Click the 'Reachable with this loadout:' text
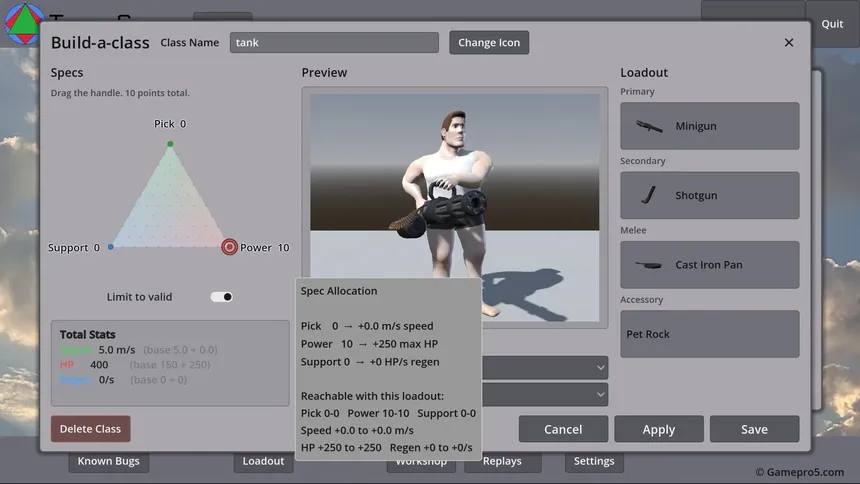Viewport: 860px width, 484px height. pos(372,396)
